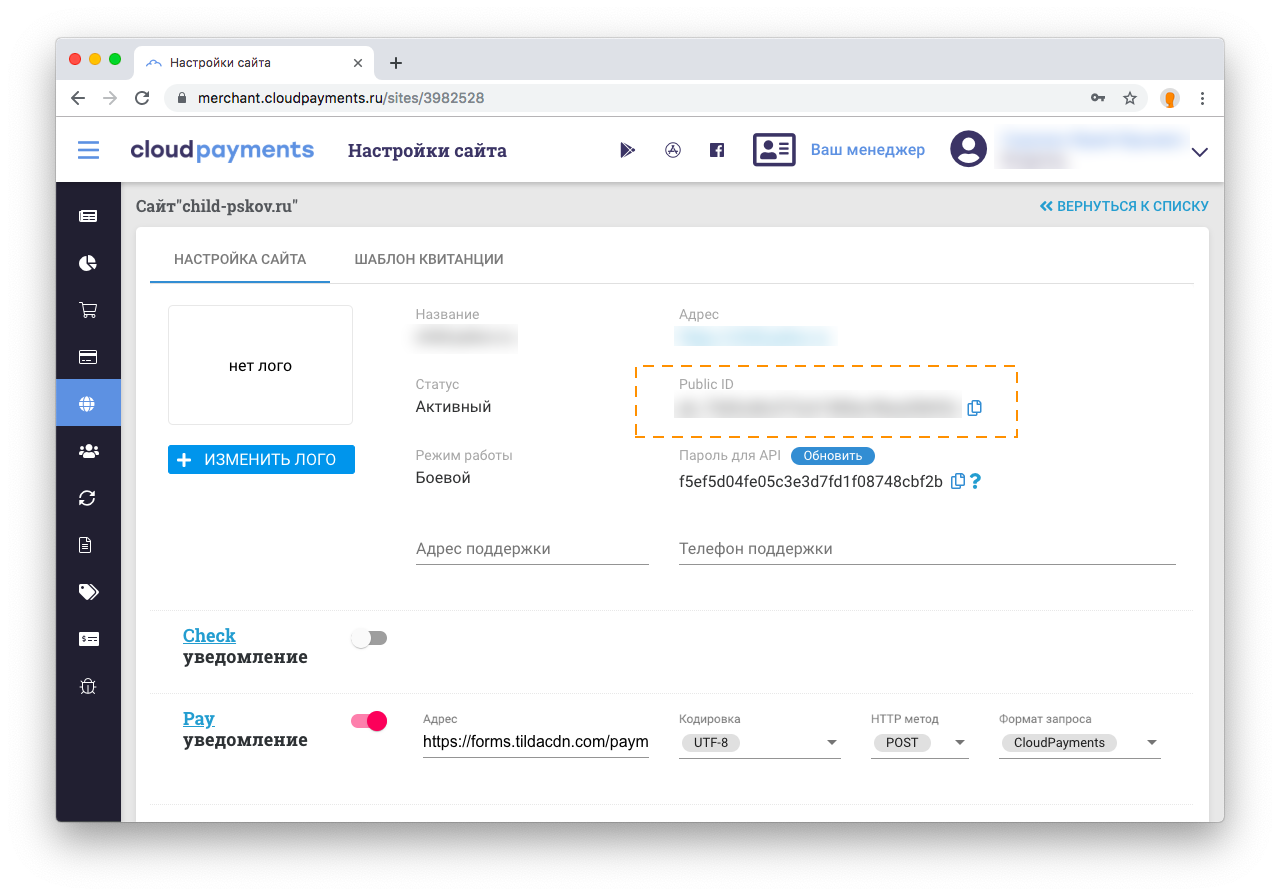Image resolution: width=1280 pixels, height=896 pixels.
Task: Open the hamburger menu in the header
Action: [x=89, y=150]
